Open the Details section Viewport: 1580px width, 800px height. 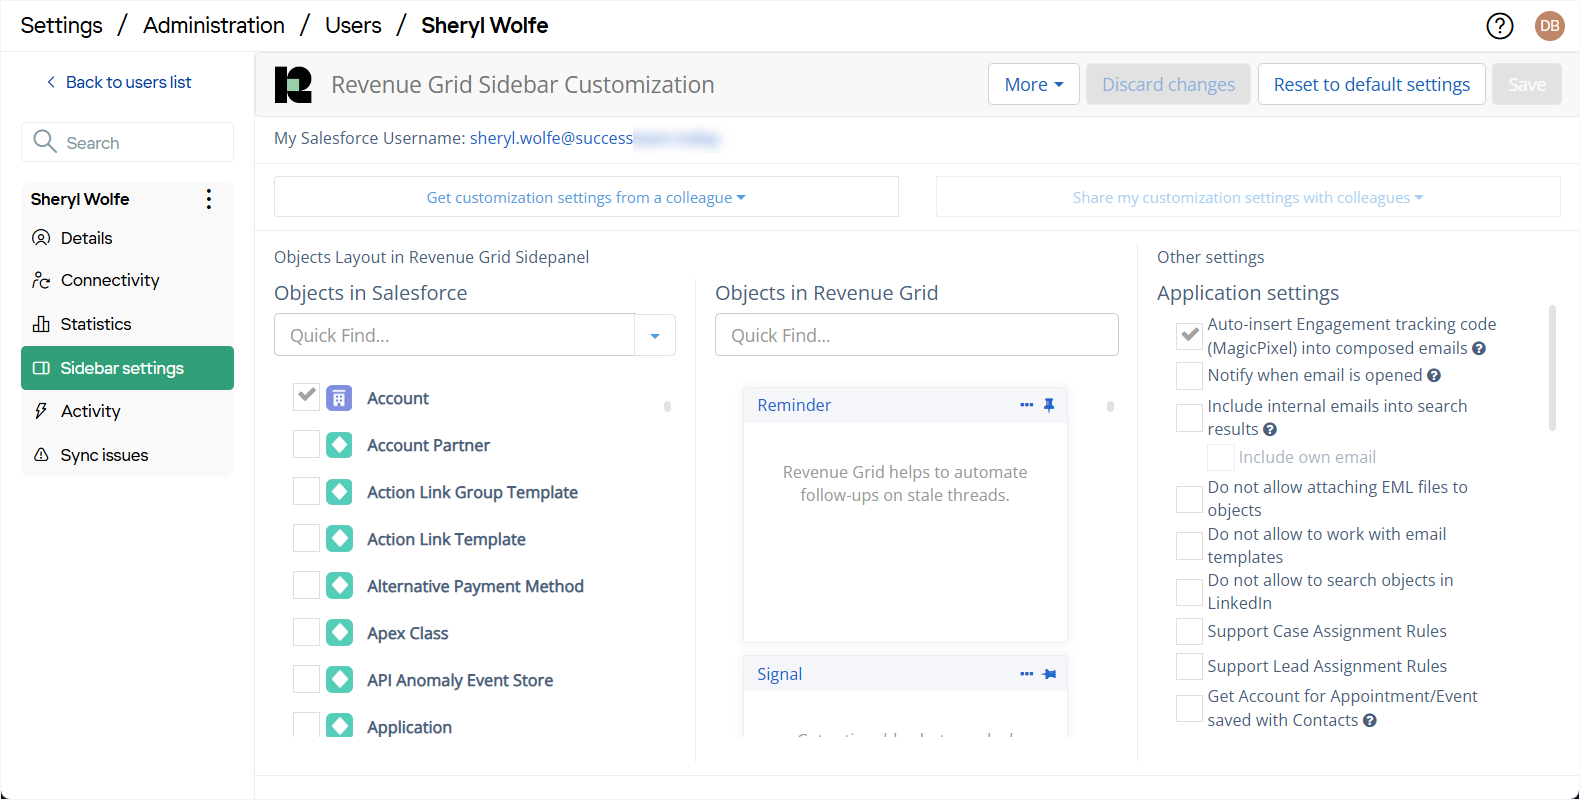127,238
